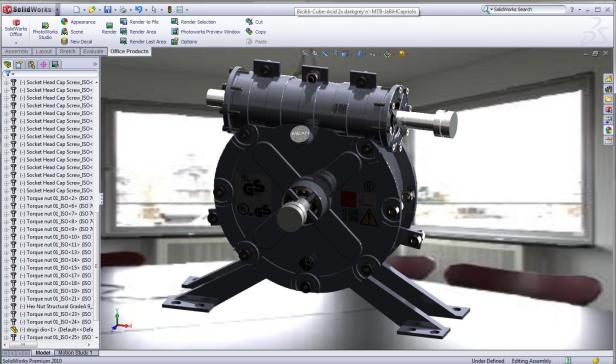616x364 pixels.
Task: Choose Render to File
Action: coord(139,22)
